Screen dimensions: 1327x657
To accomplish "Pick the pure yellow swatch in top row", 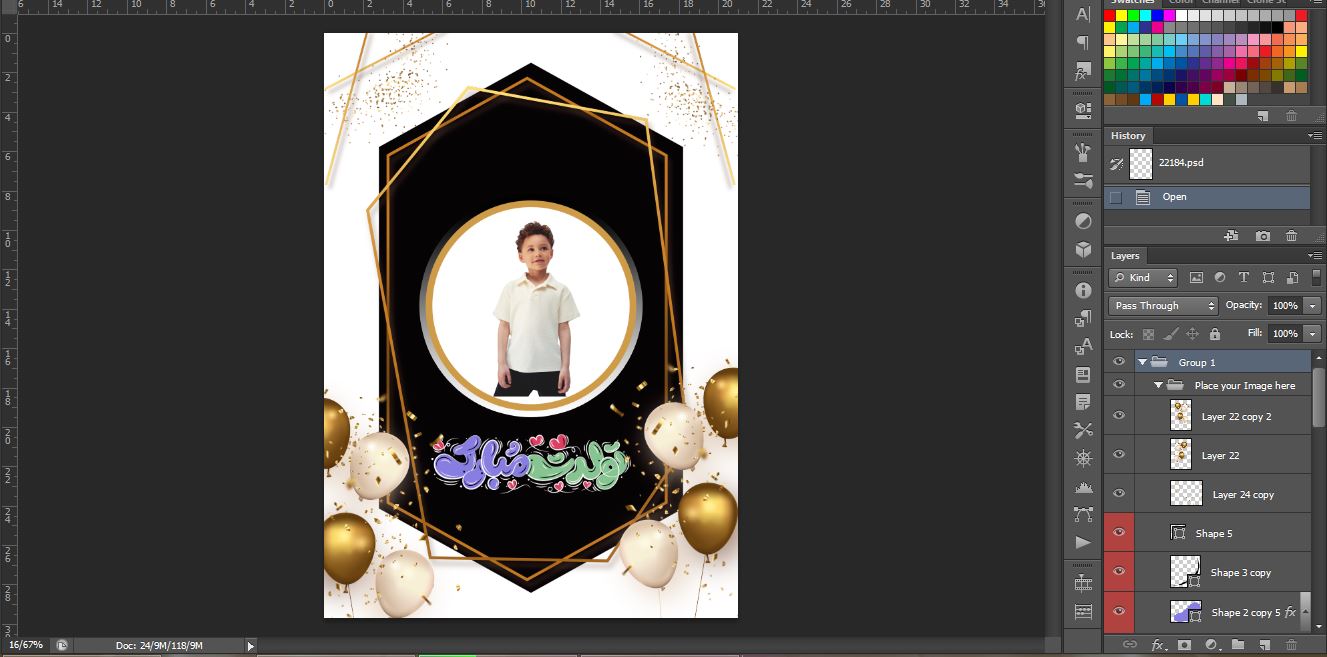I will click(x=1122, y=16).
